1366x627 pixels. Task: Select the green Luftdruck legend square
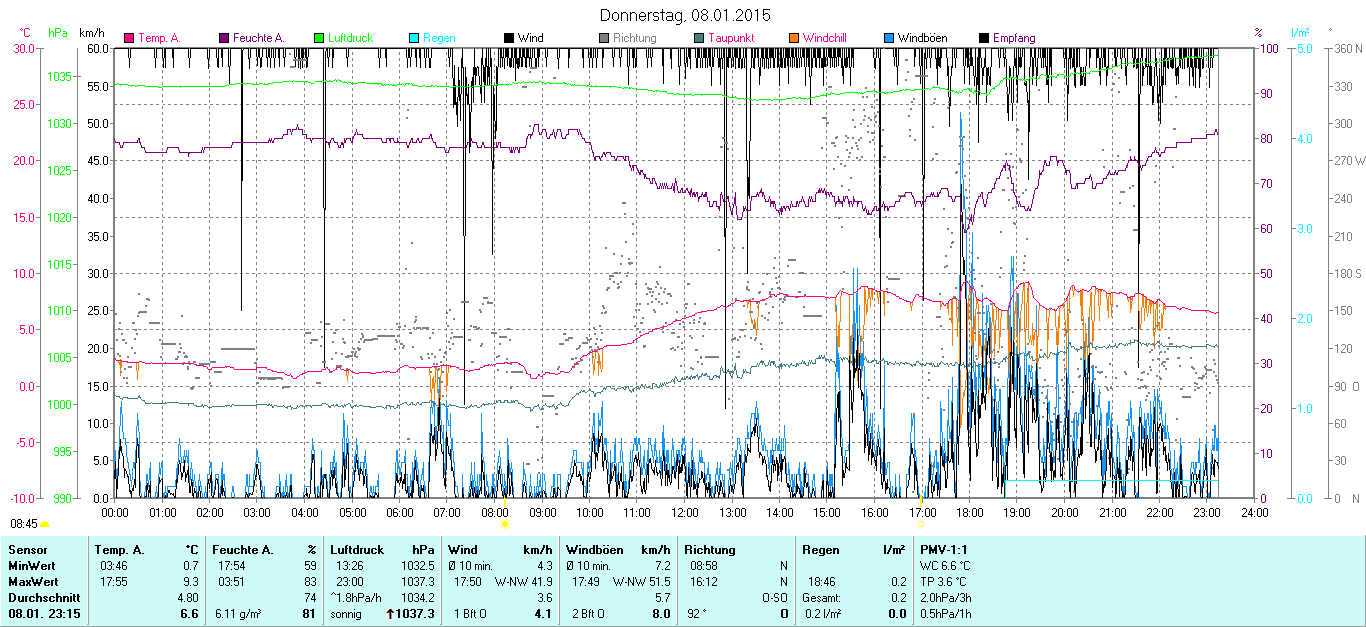point(319,38)
